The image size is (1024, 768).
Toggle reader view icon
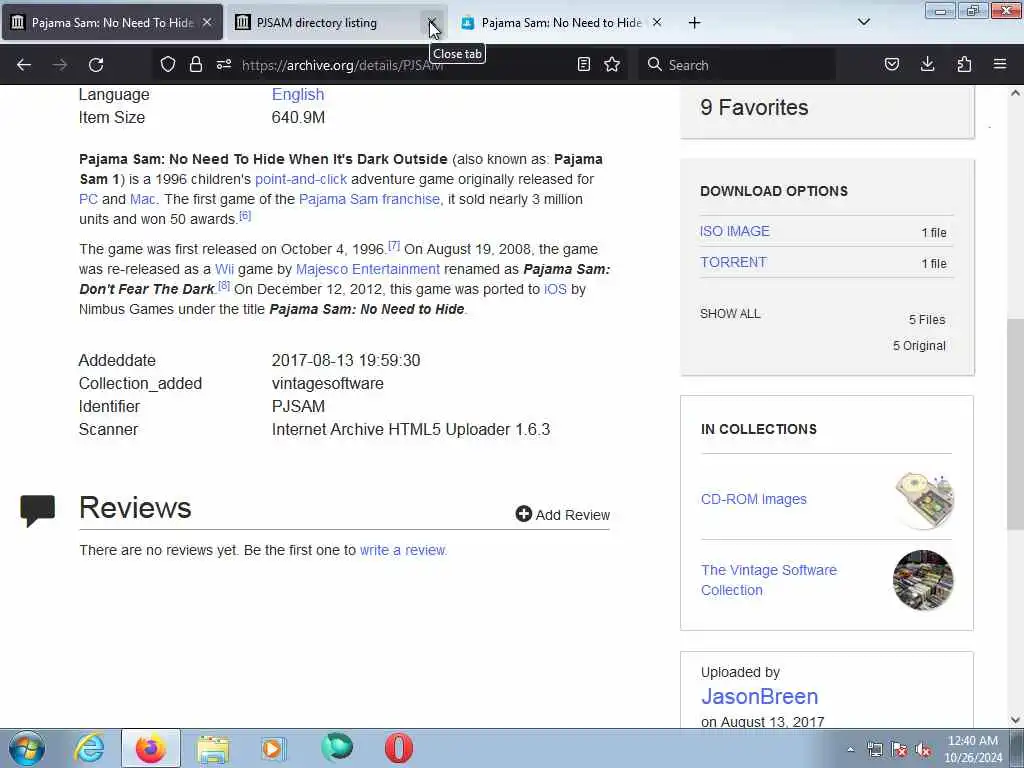pos(584,64)
